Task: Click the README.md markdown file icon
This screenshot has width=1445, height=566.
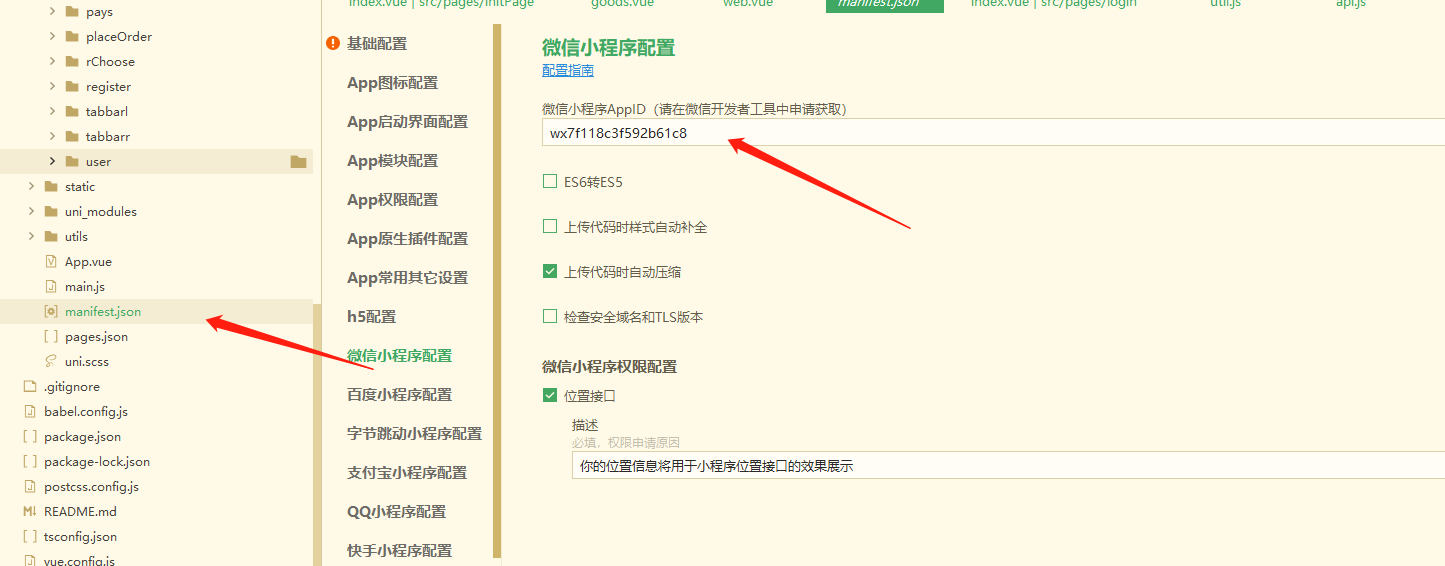Action: [x=30, y=512]
